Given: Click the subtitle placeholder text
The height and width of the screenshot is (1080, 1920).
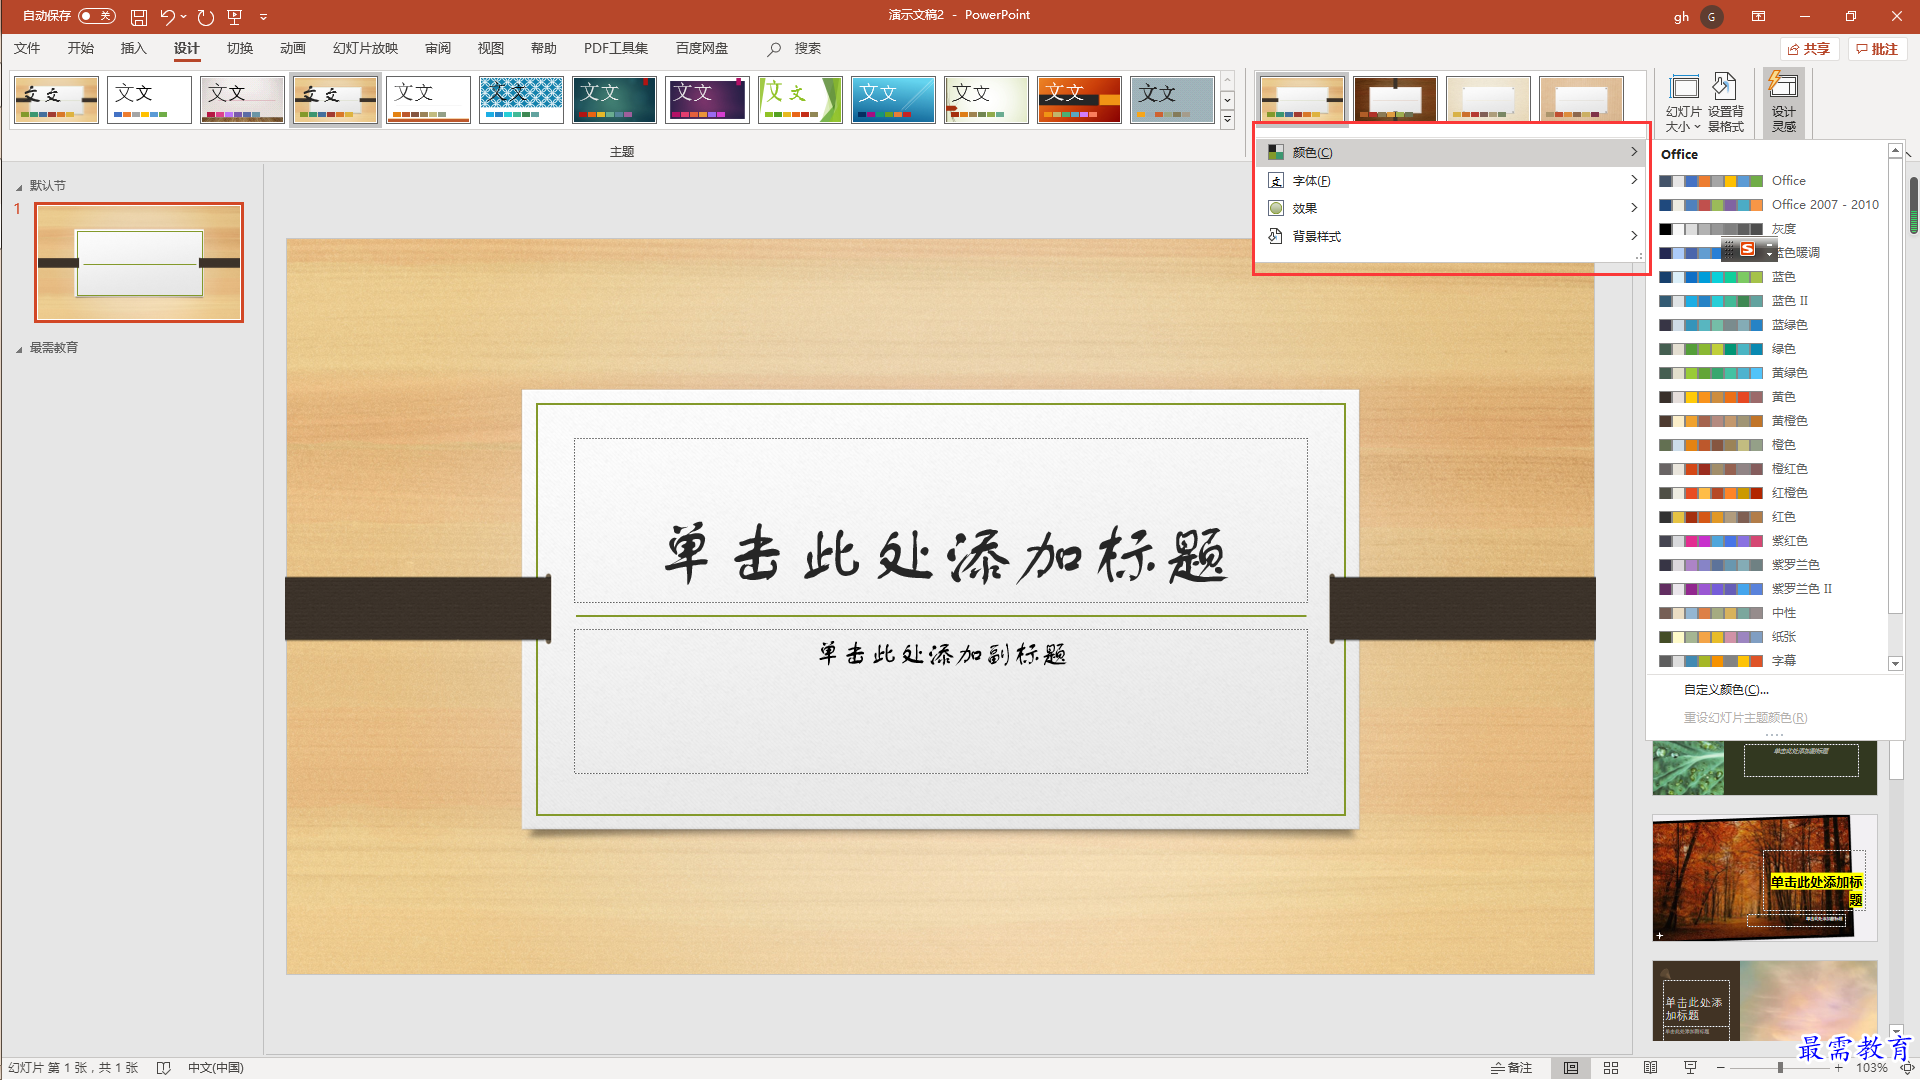Looking at the screenshot, I should pyautogui.click(x=942, y=654).
